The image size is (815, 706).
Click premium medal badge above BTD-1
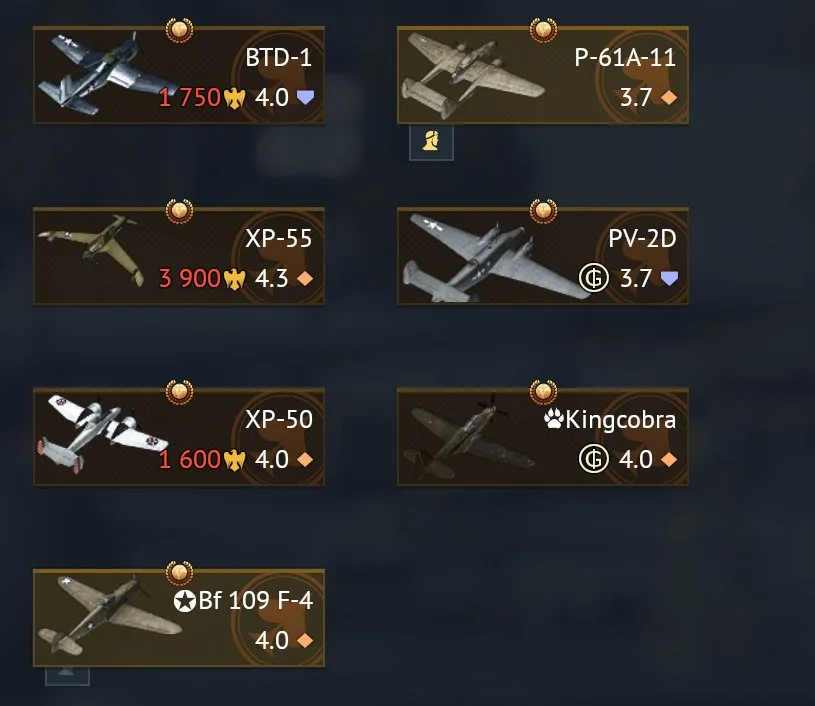coord(179,30)
